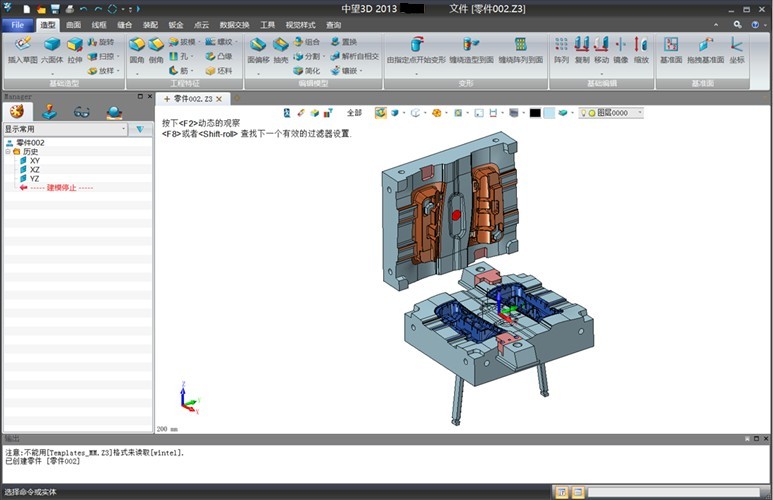The height and width of the screenshot is (500, 773).
Task: Close the 零件002.Z3 document tab
Action: [x=222, y=99]
